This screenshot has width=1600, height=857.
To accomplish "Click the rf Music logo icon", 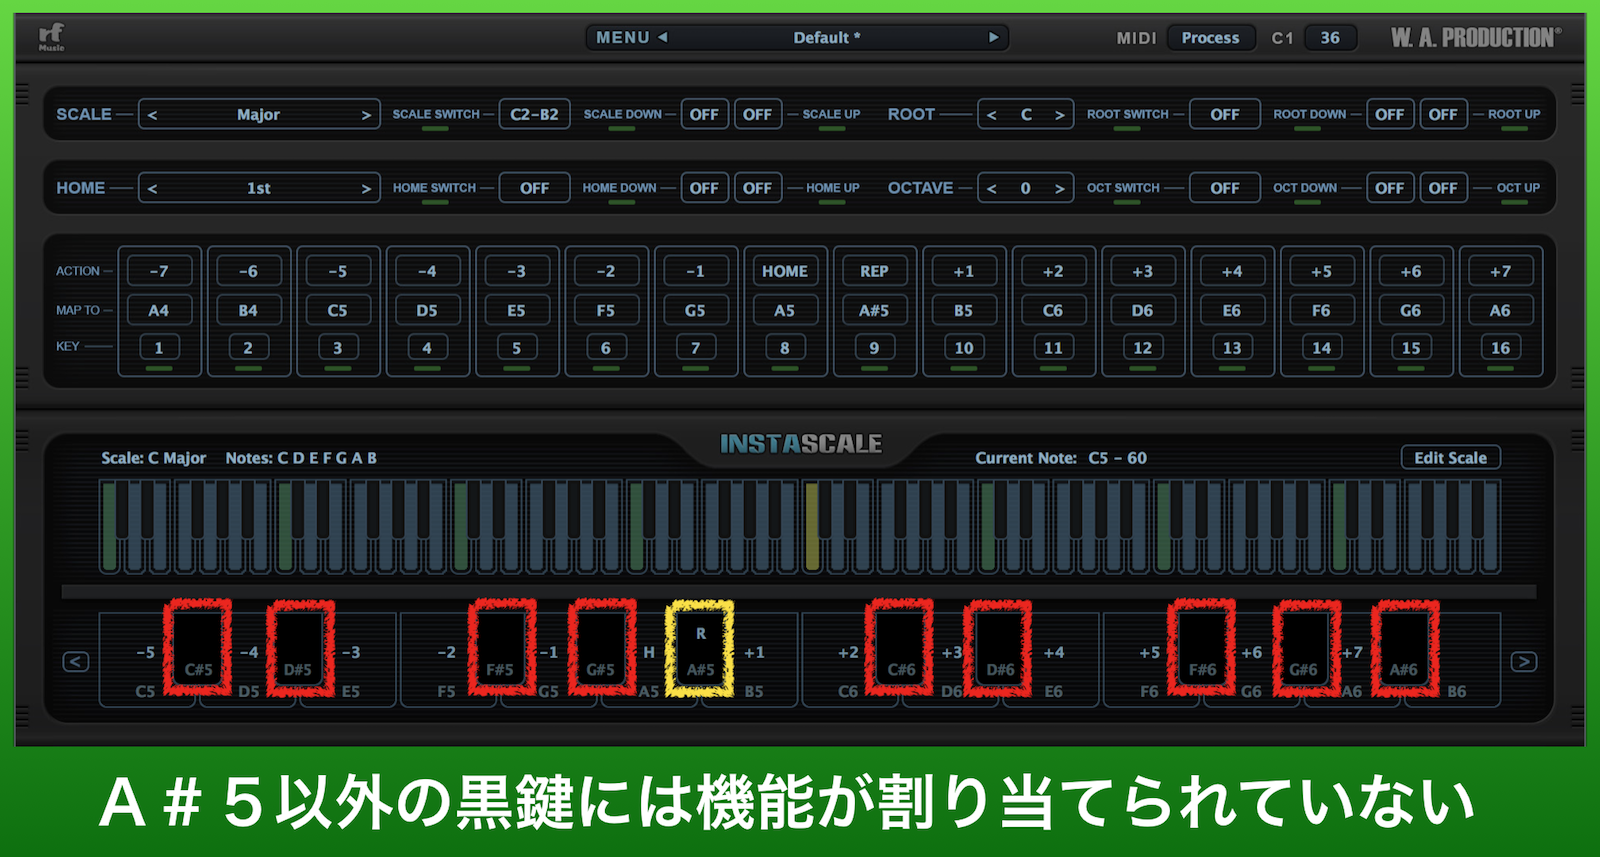I will (x=52, y=37).
